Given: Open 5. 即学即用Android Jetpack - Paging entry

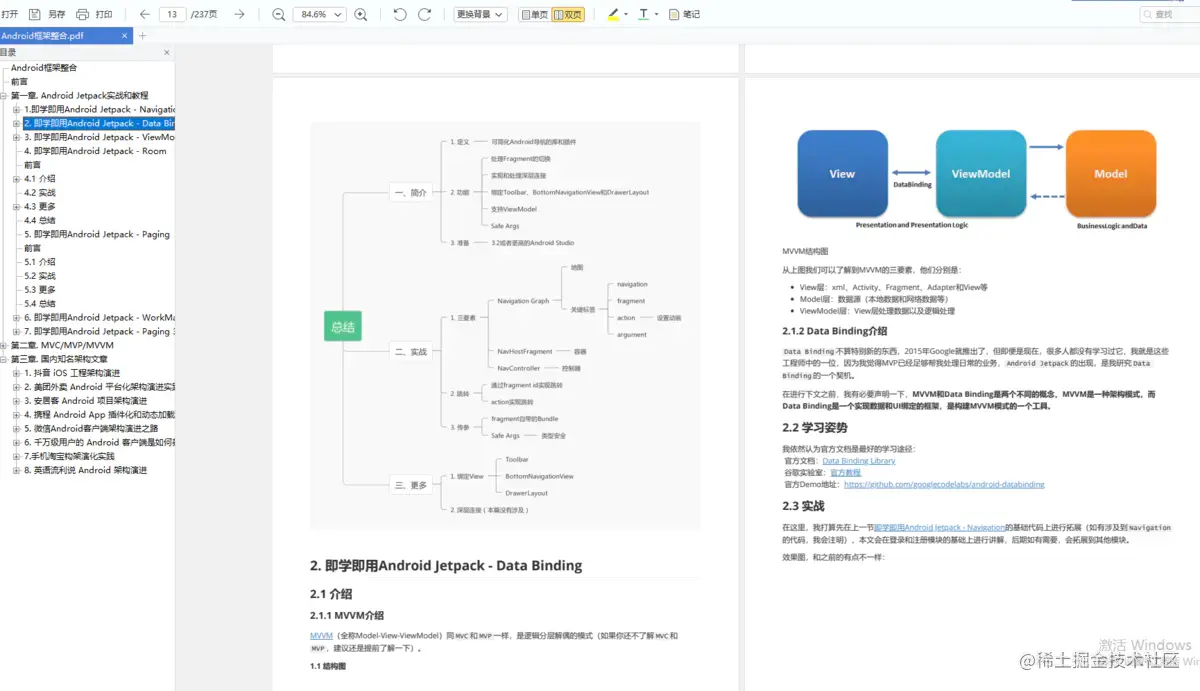Looking at the screenshot, I should (97, 234).
